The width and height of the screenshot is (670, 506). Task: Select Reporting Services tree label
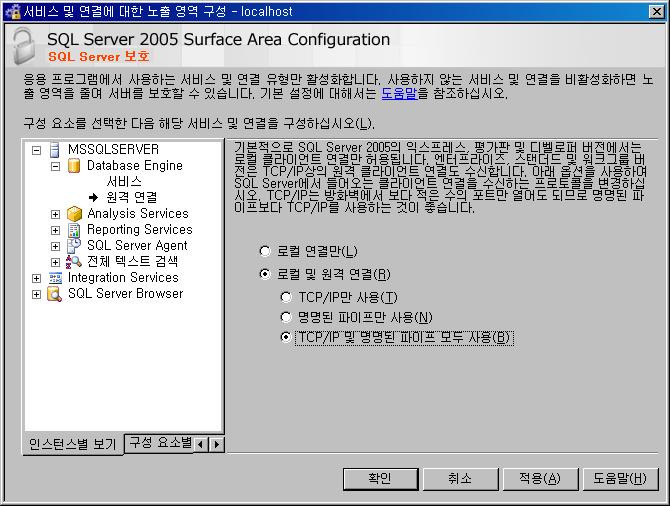coord(140,229)
